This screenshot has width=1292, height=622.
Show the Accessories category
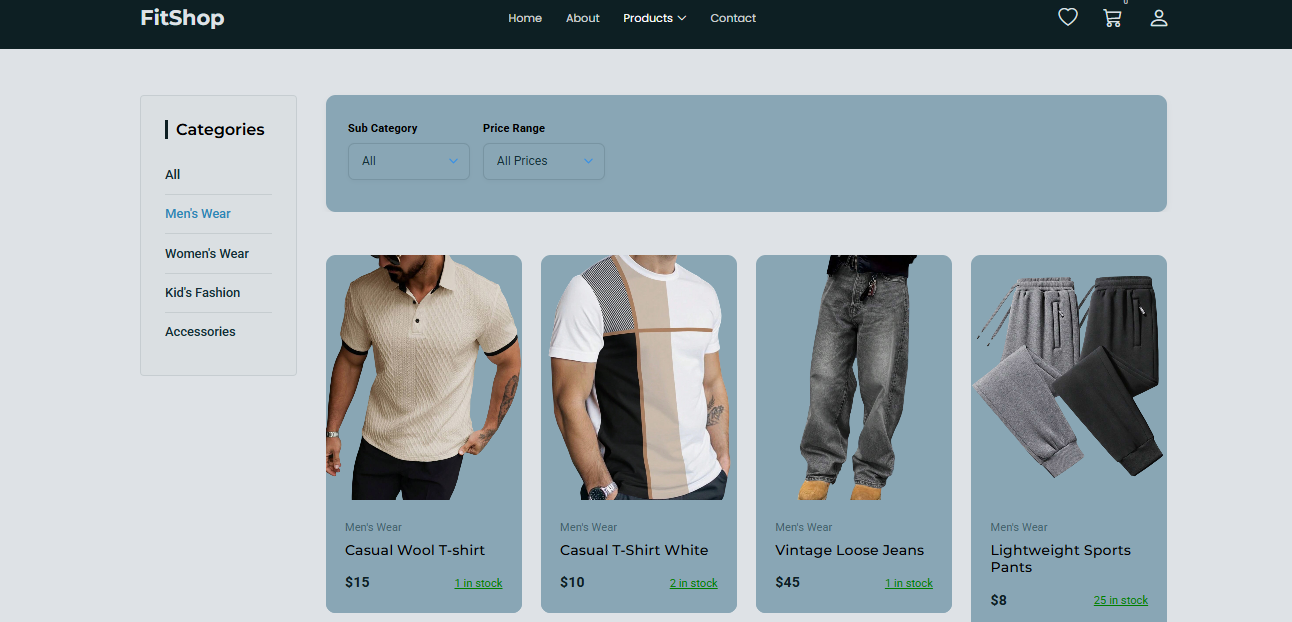200,332
